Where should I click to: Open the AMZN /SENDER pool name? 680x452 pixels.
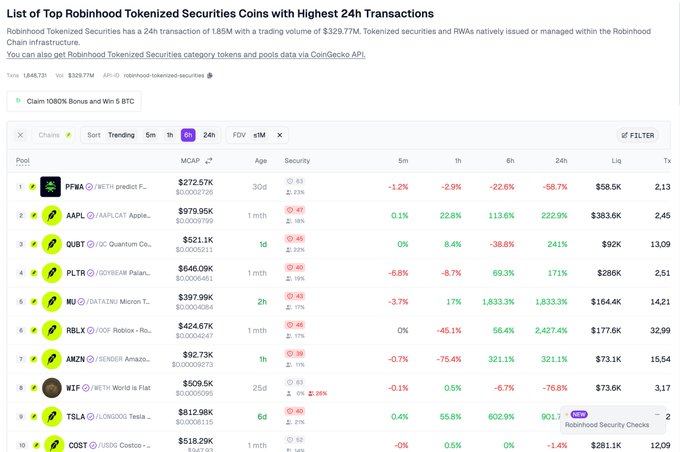tap(108, 359)
